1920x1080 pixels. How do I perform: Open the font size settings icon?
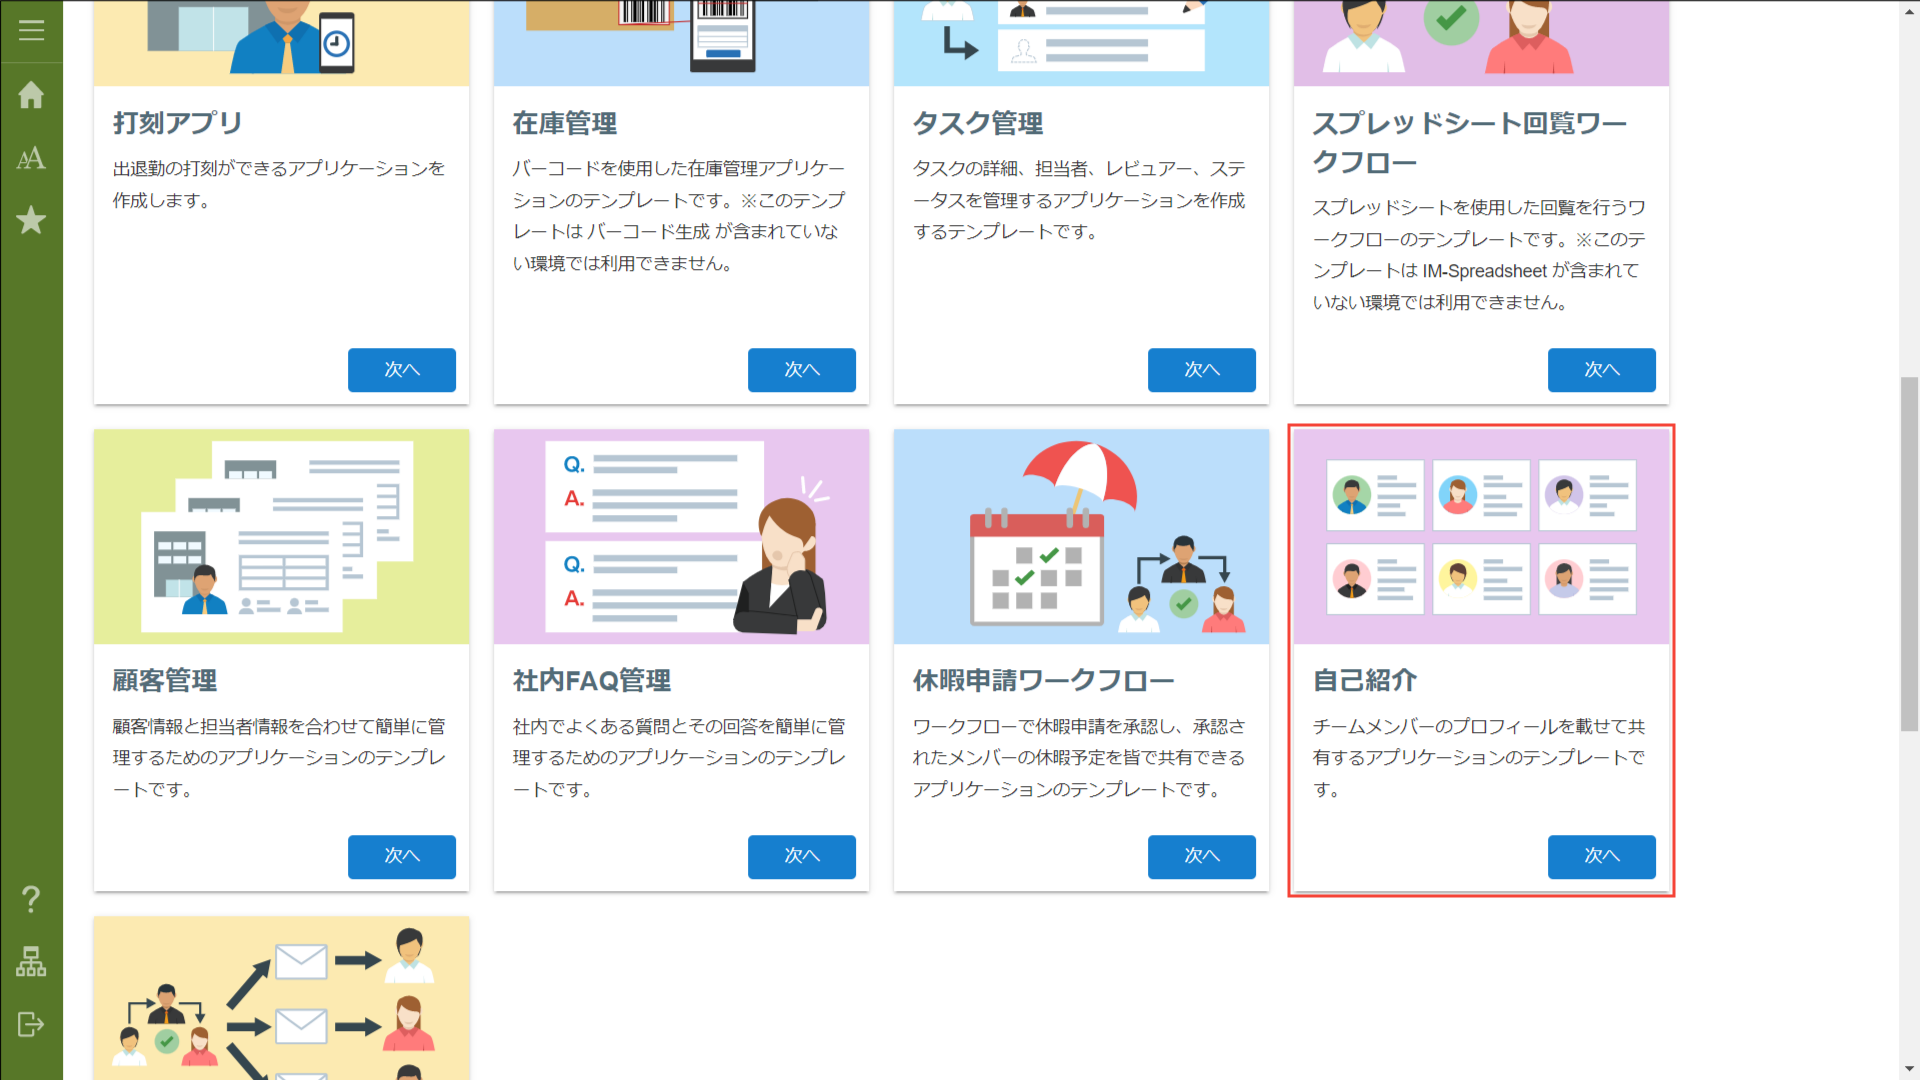click(31, 157)
